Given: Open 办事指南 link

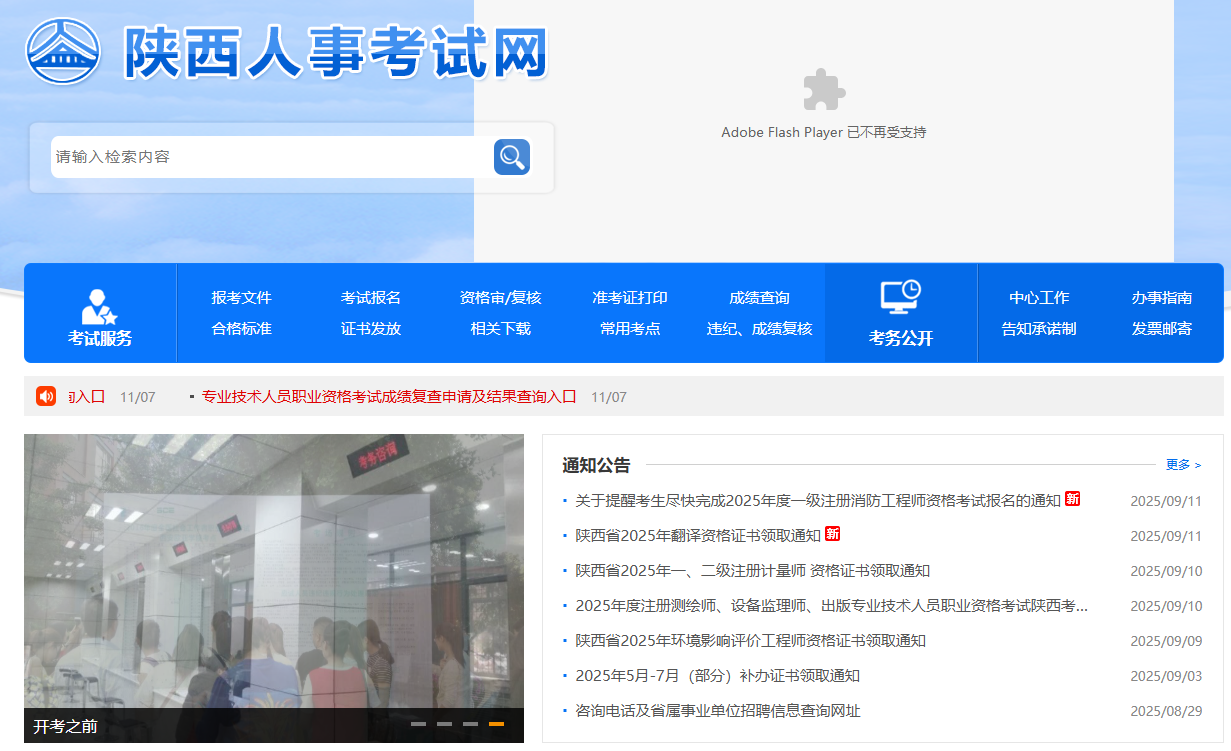Looking at the screenshot, I should tap(1162, 298).
